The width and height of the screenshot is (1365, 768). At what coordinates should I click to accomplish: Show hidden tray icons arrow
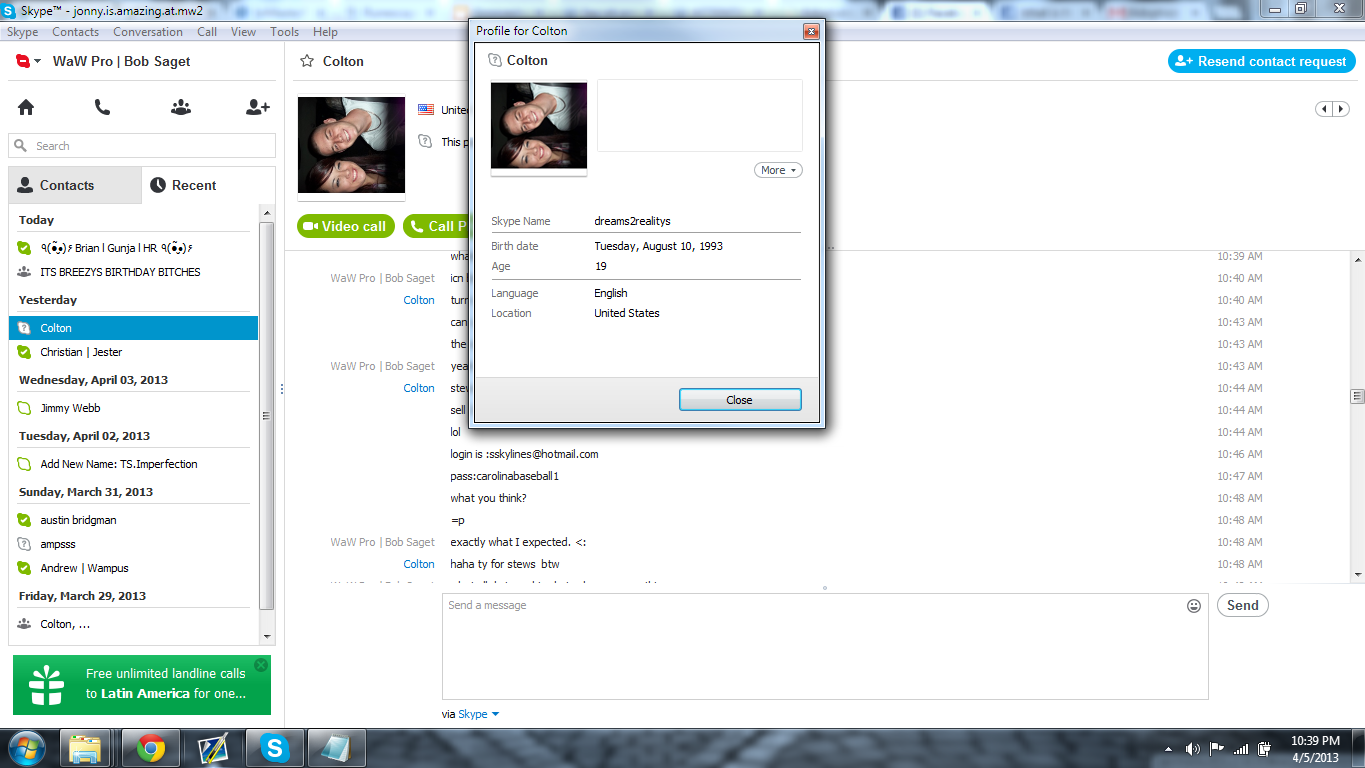(1168, 748)
